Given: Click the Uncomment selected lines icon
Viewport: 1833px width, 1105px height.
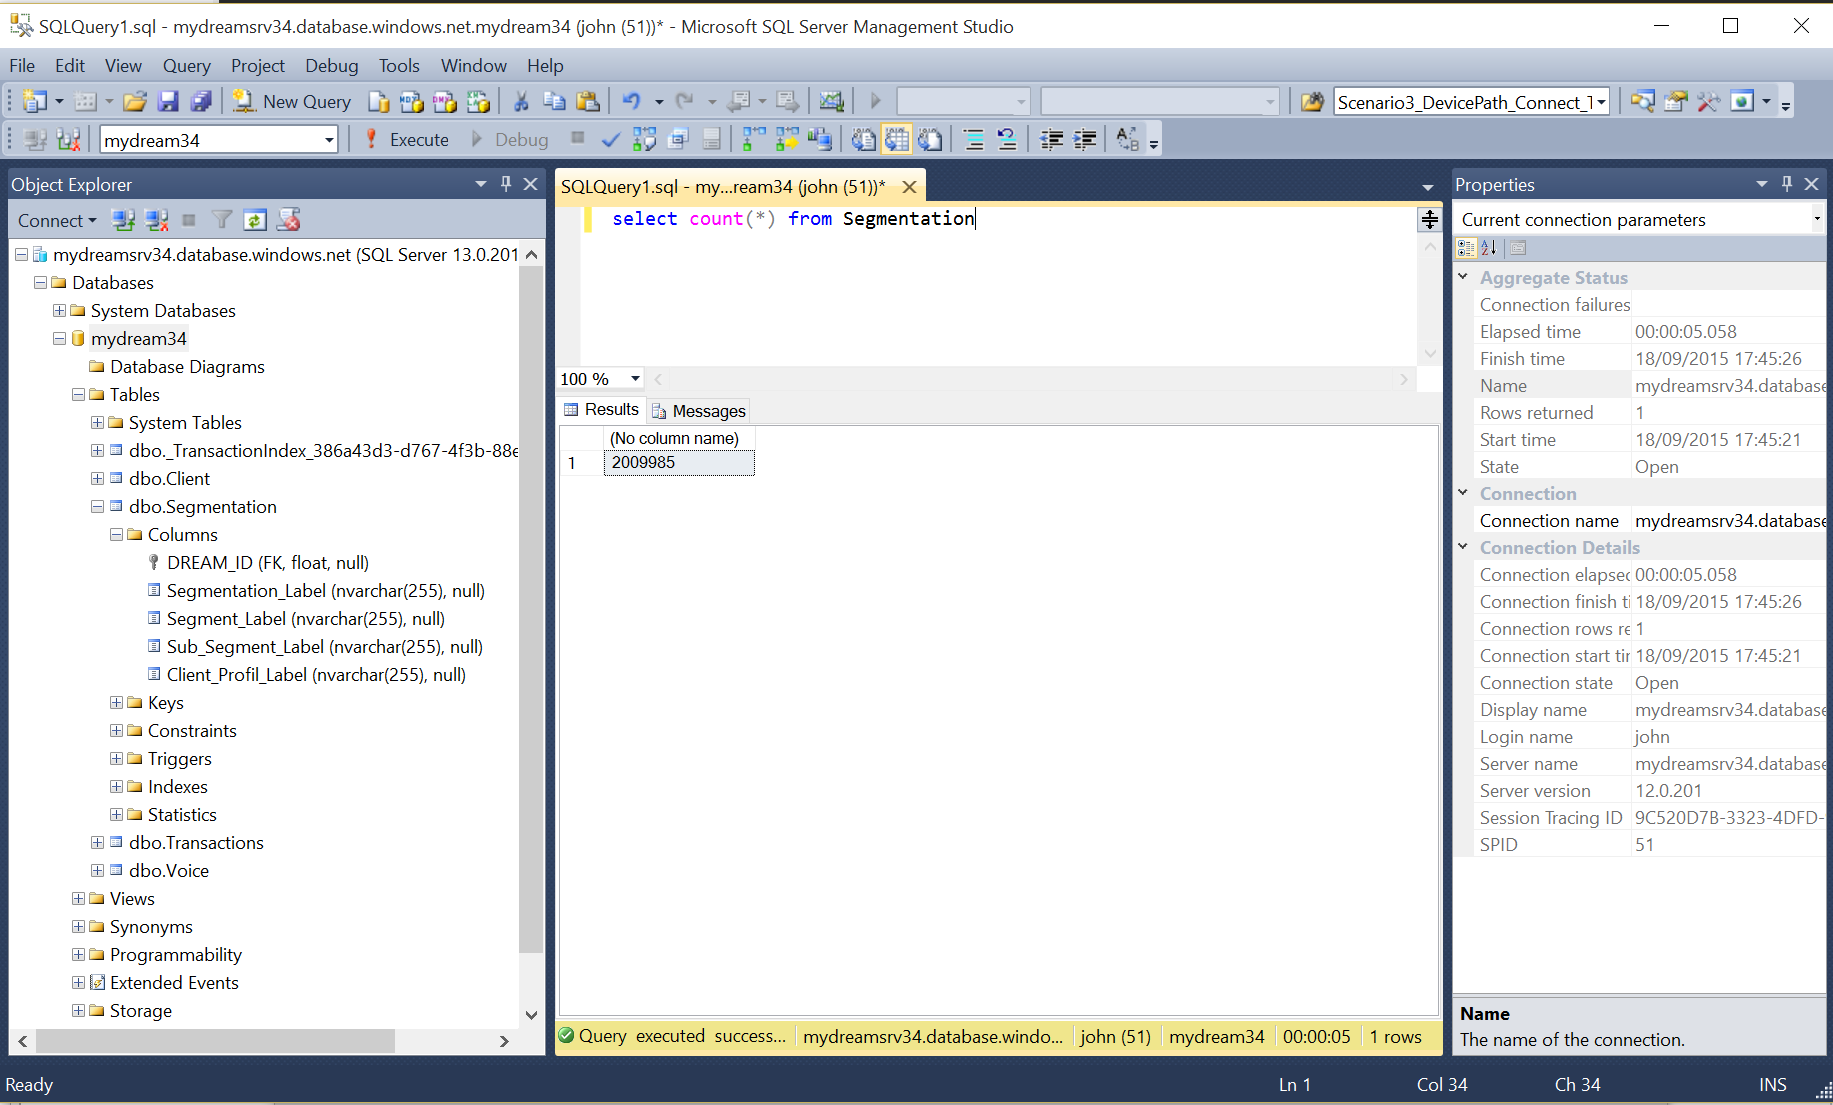Looking at the screenshot, I should [x=1006, y=139].
